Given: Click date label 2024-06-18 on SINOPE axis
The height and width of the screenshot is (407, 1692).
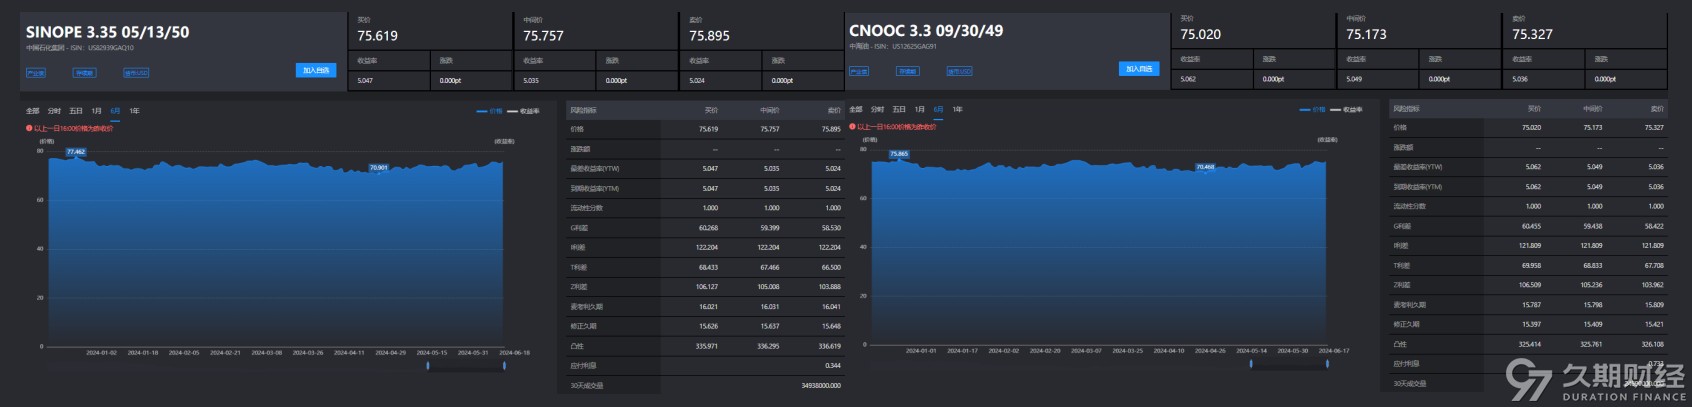Looking at the screenshot, I should (x=515, y=352).
